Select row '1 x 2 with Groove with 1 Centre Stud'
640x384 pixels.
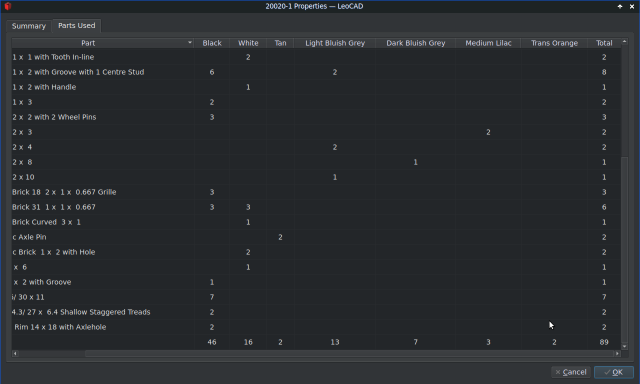click(x=316, y=72)
